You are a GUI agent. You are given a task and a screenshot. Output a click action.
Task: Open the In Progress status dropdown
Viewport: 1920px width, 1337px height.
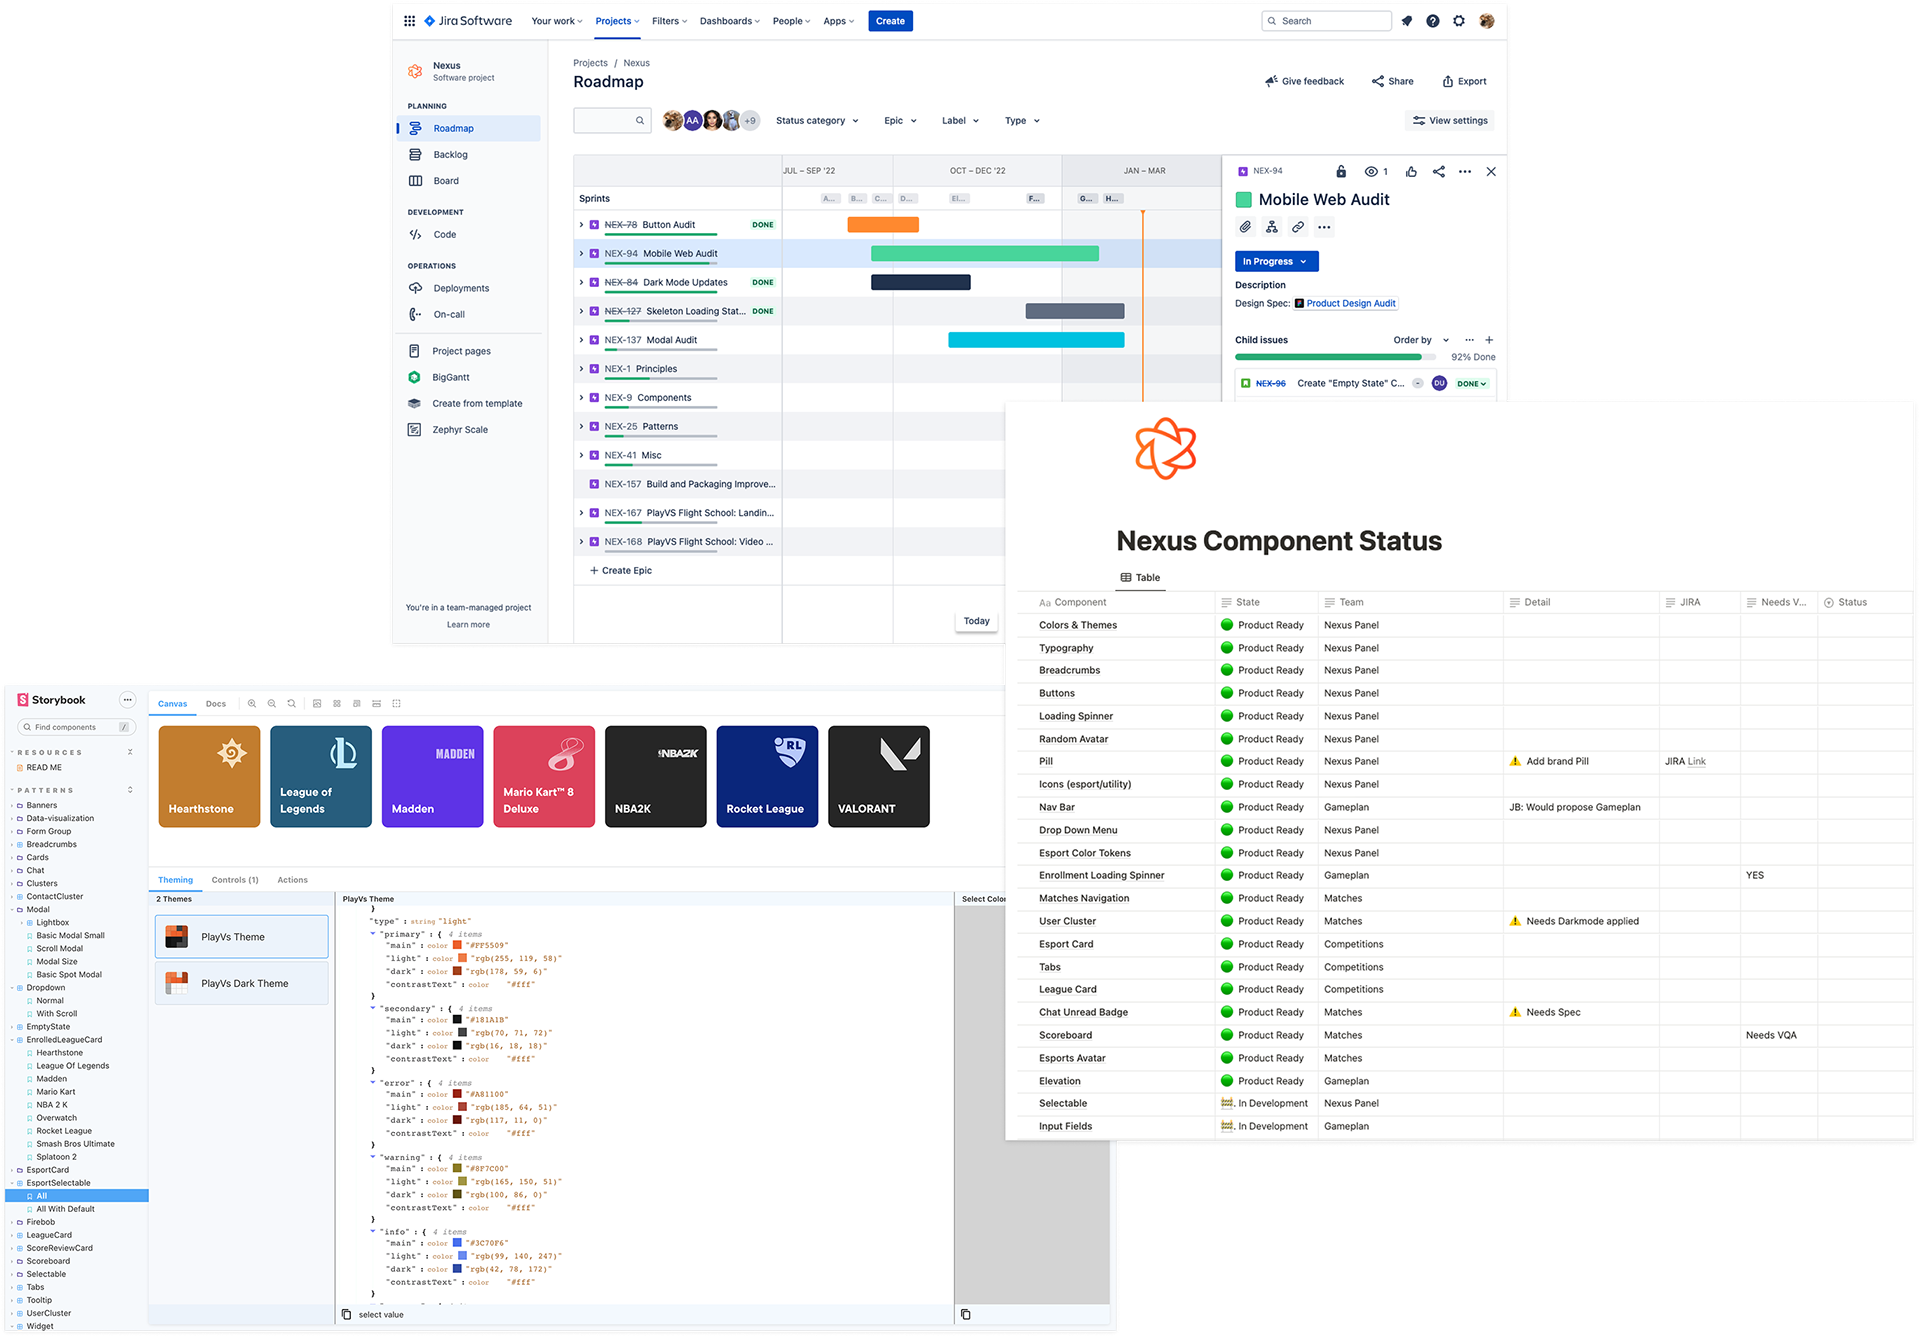[1276, 262]
